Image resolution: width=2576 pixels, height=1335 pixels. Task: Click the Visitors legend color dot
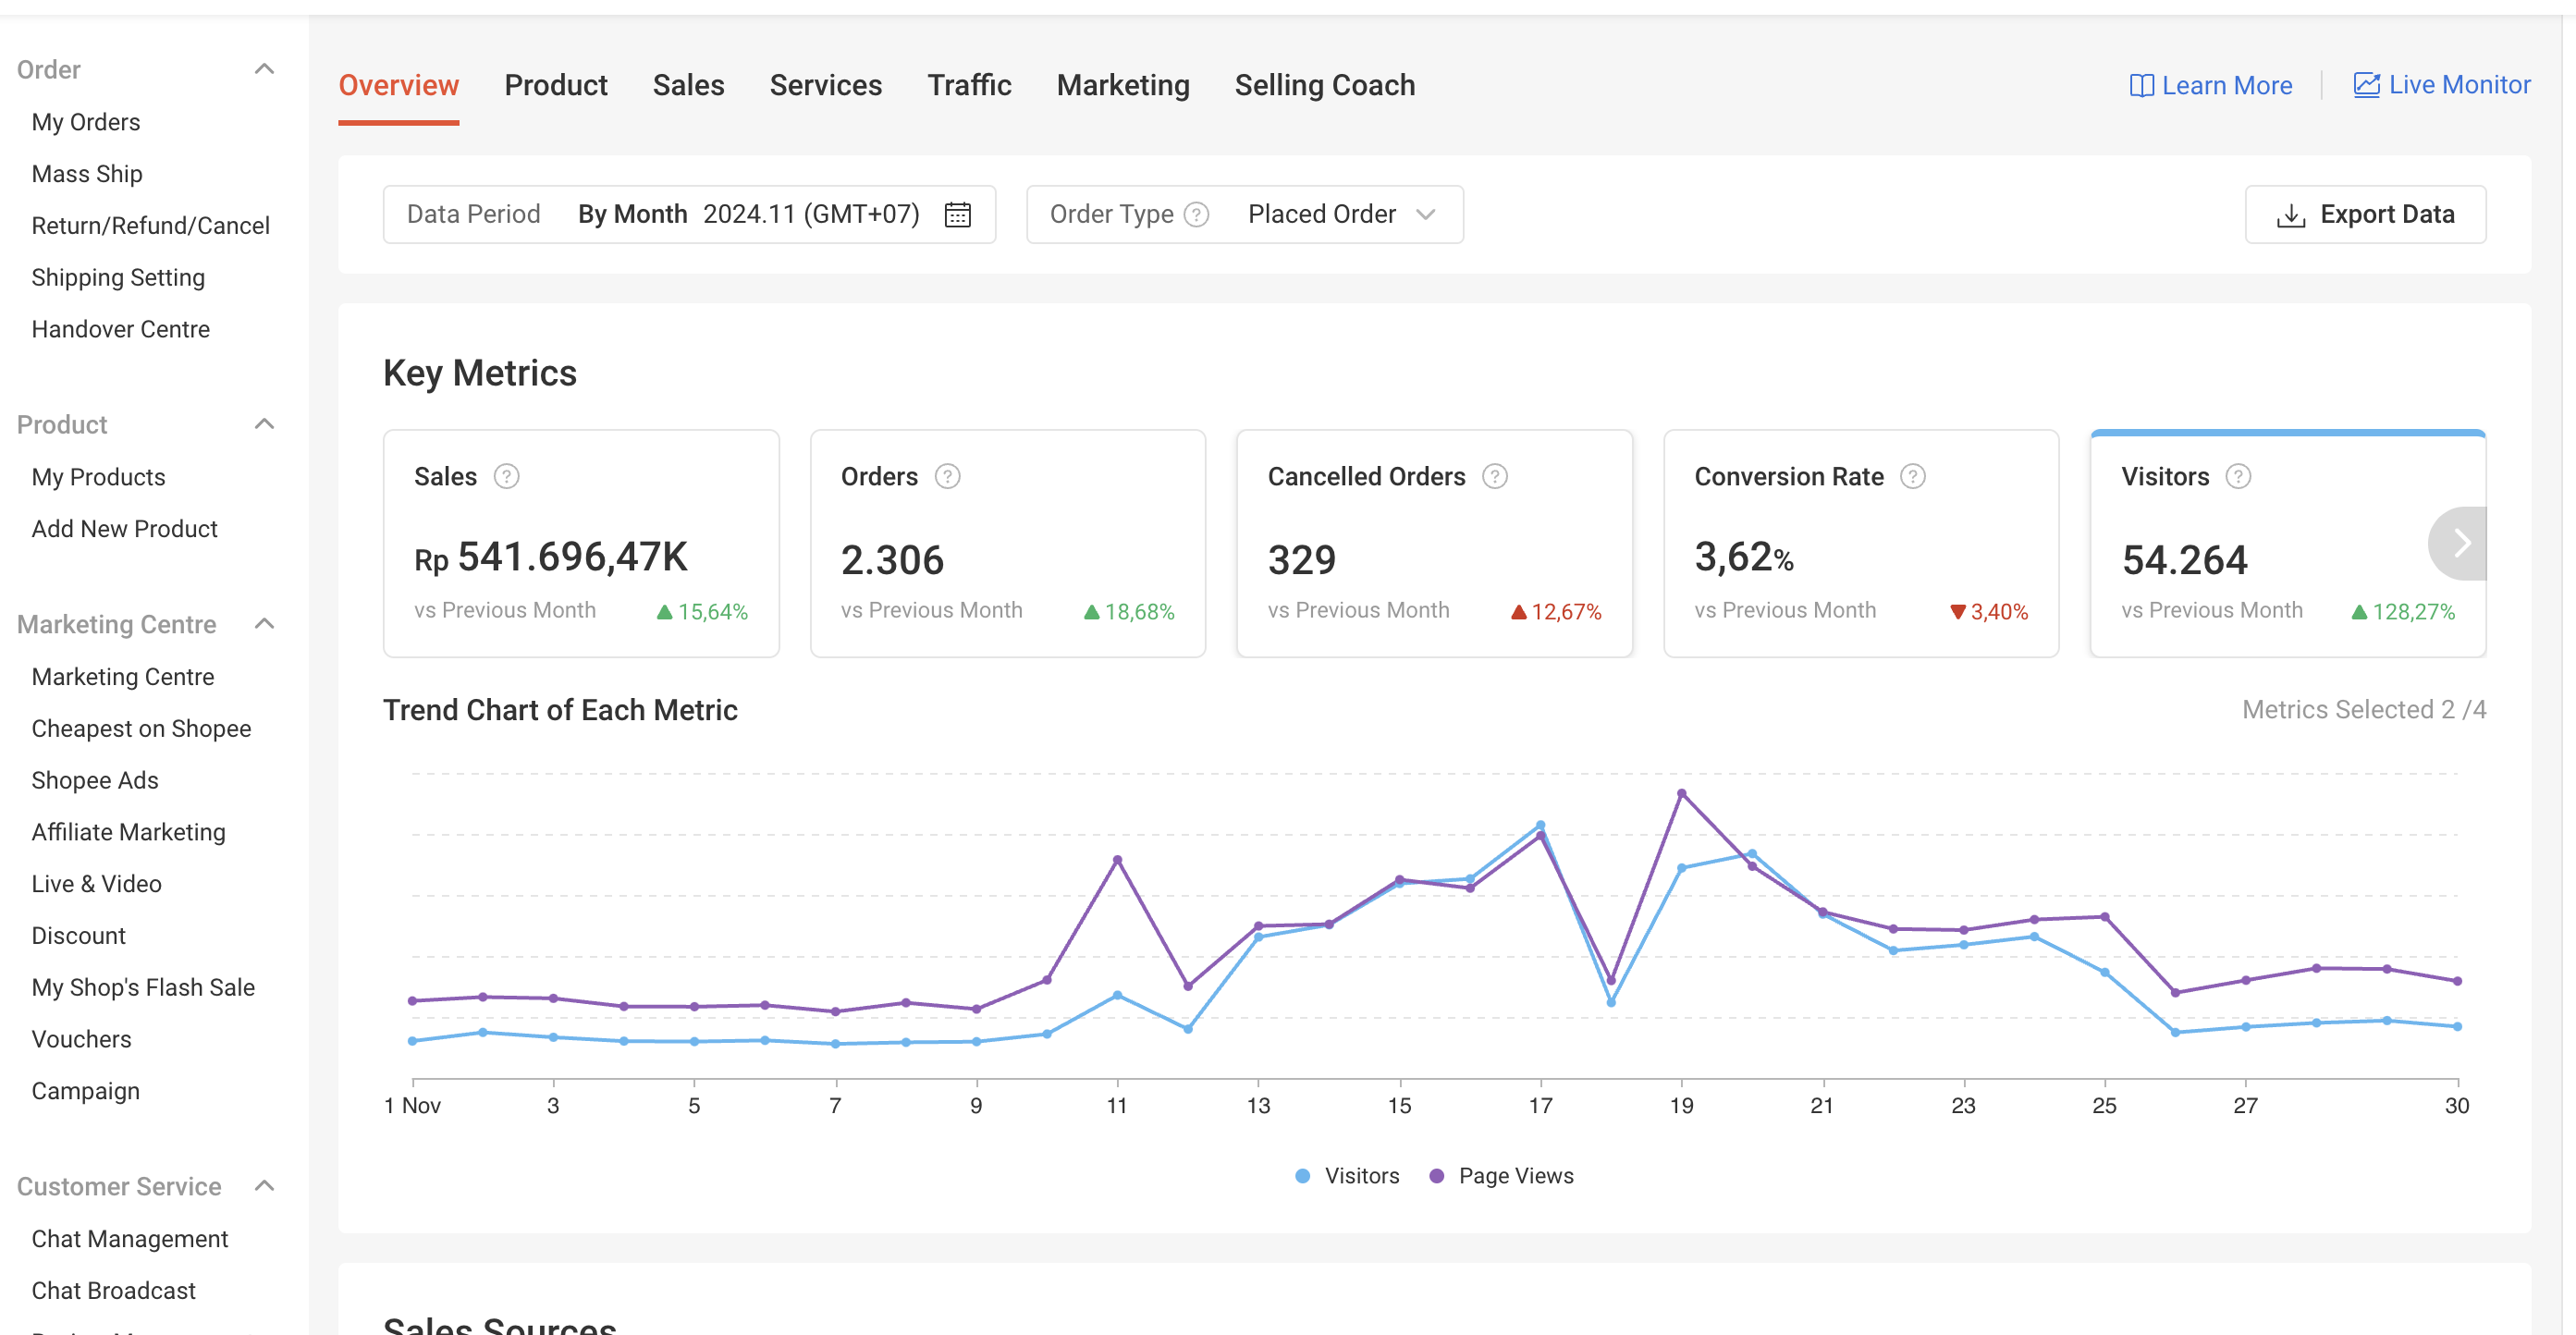point(1302,1176)
